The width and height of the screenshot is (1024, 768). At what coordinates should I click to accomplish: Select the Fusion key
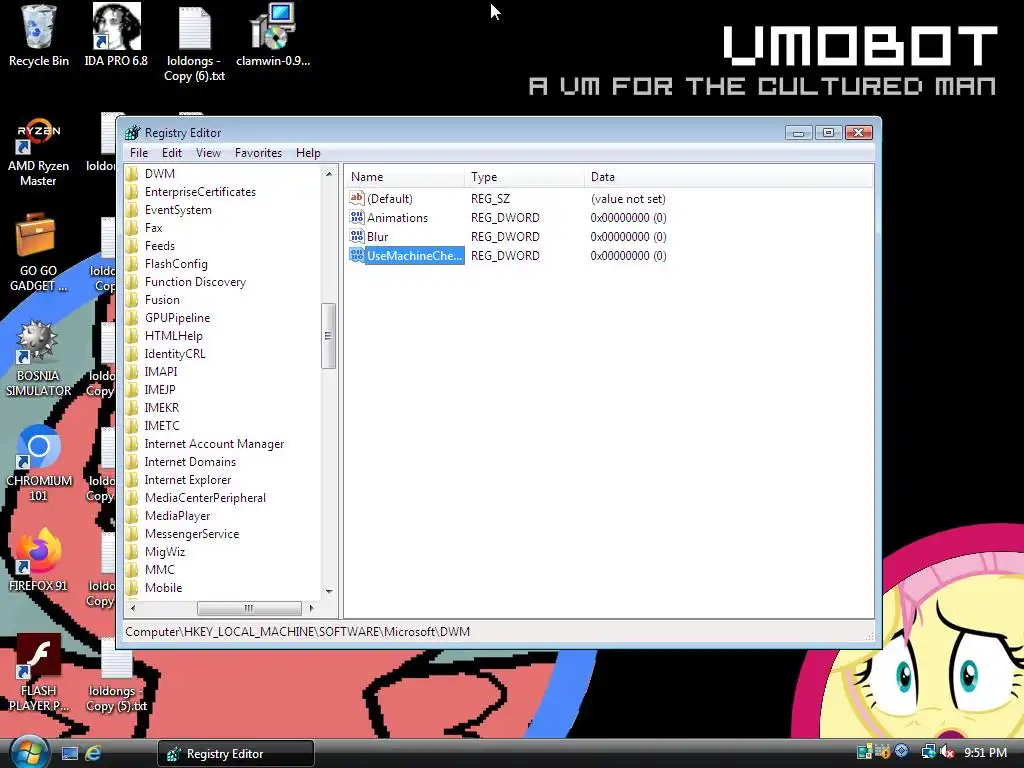[162, 300]
